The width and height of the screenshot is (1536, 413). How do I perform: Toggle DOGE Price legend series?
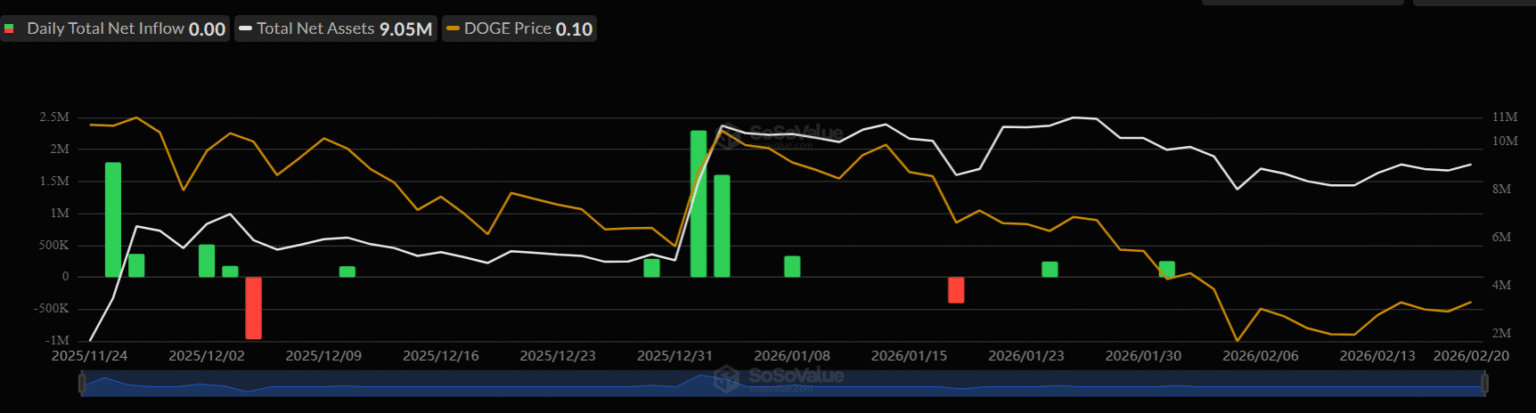[x=519, y=29]
